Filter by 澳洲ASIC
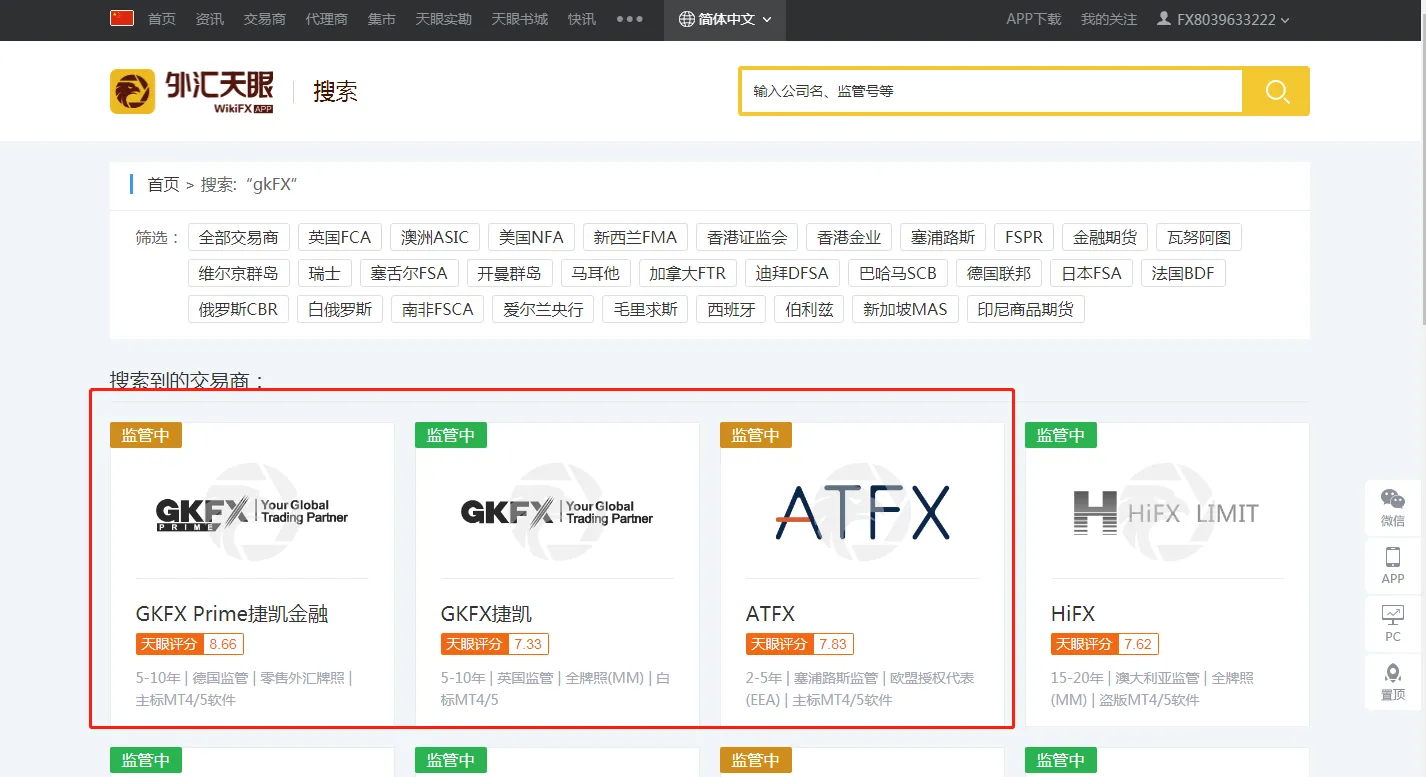The width and height of the screenshot is (1426, 777). (x=435, y=237)
